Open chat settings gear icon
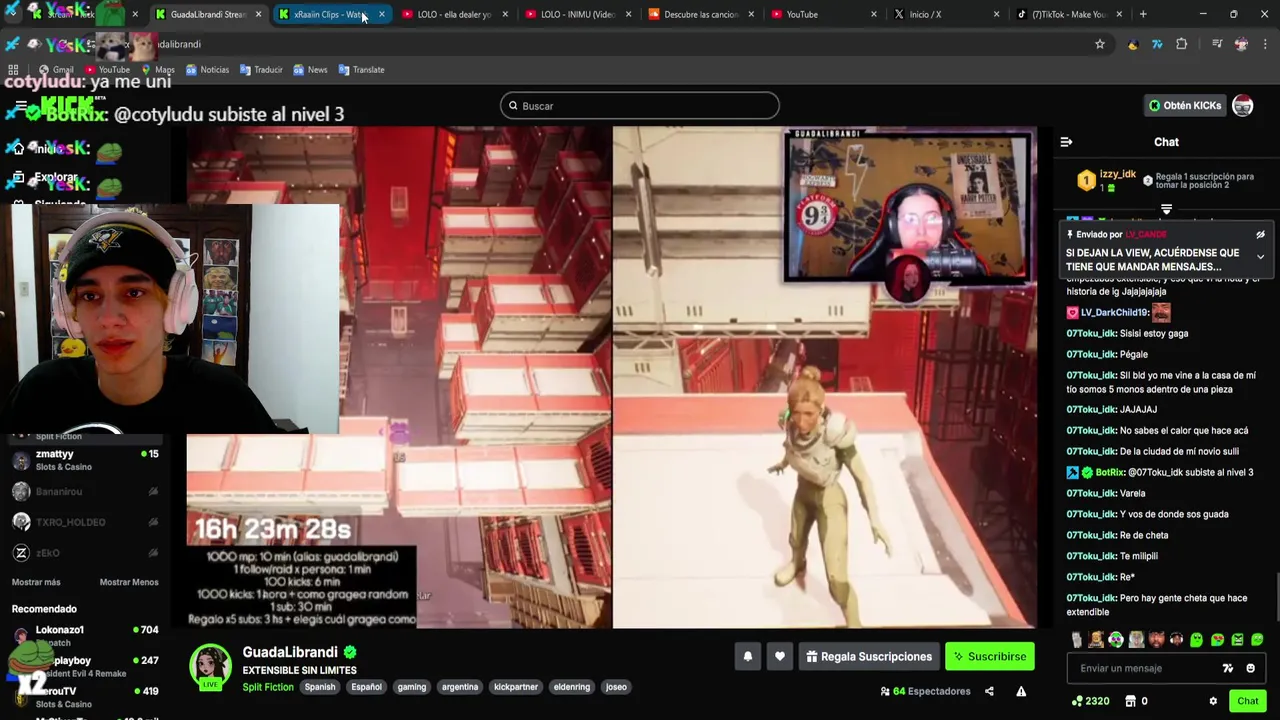1280x720 pixels. pos(1213,701)
